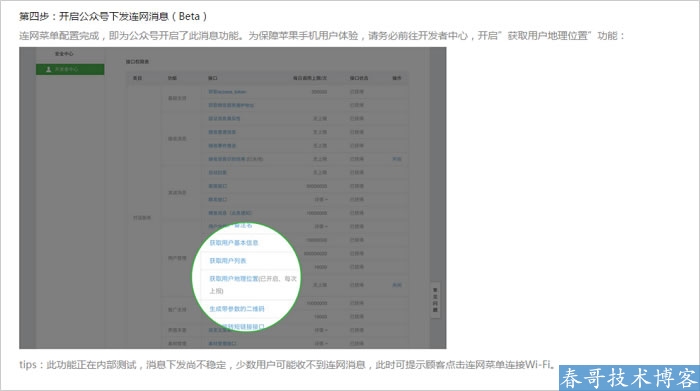Viewport: 700px width, 391px height.
Task: Click the embedded developer center screenshot
Action: (x=233, y=198)
